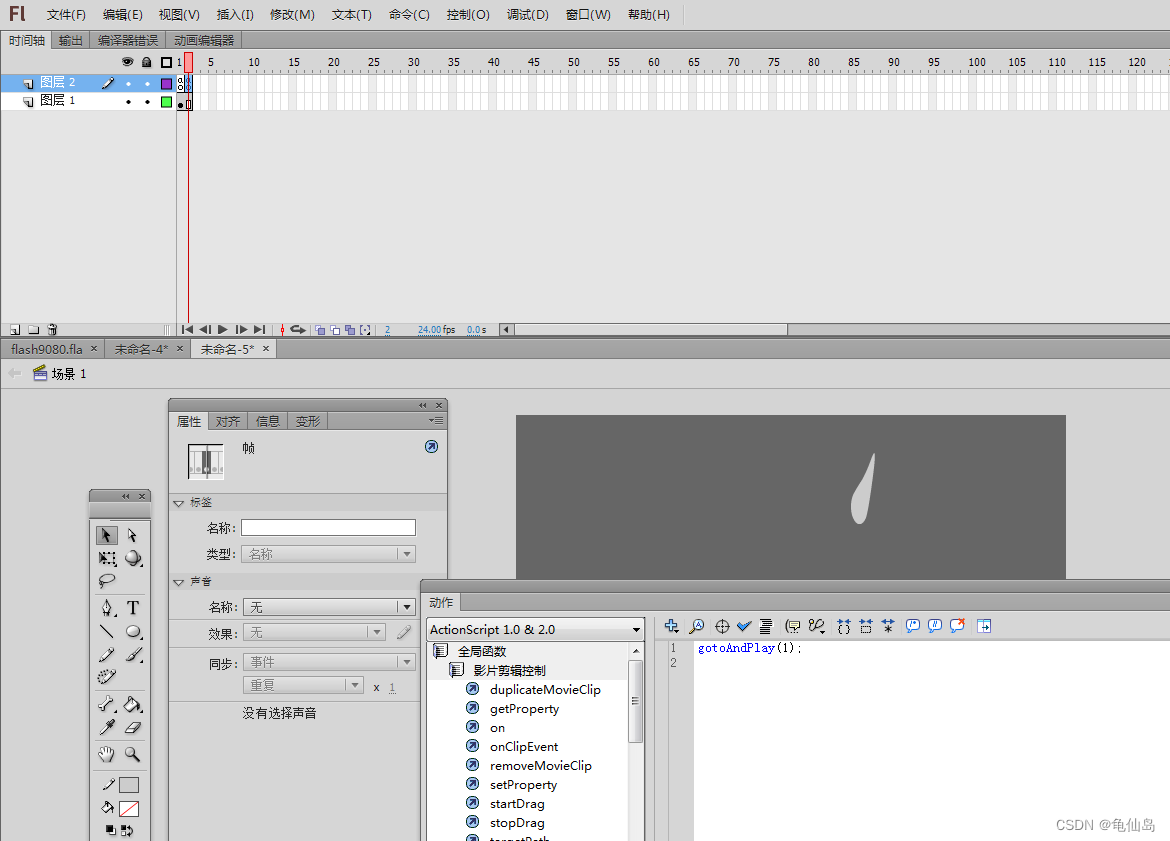Screen dimensions: 1170x841
Task: Click the new layer icon below layers
Action: 15,329
